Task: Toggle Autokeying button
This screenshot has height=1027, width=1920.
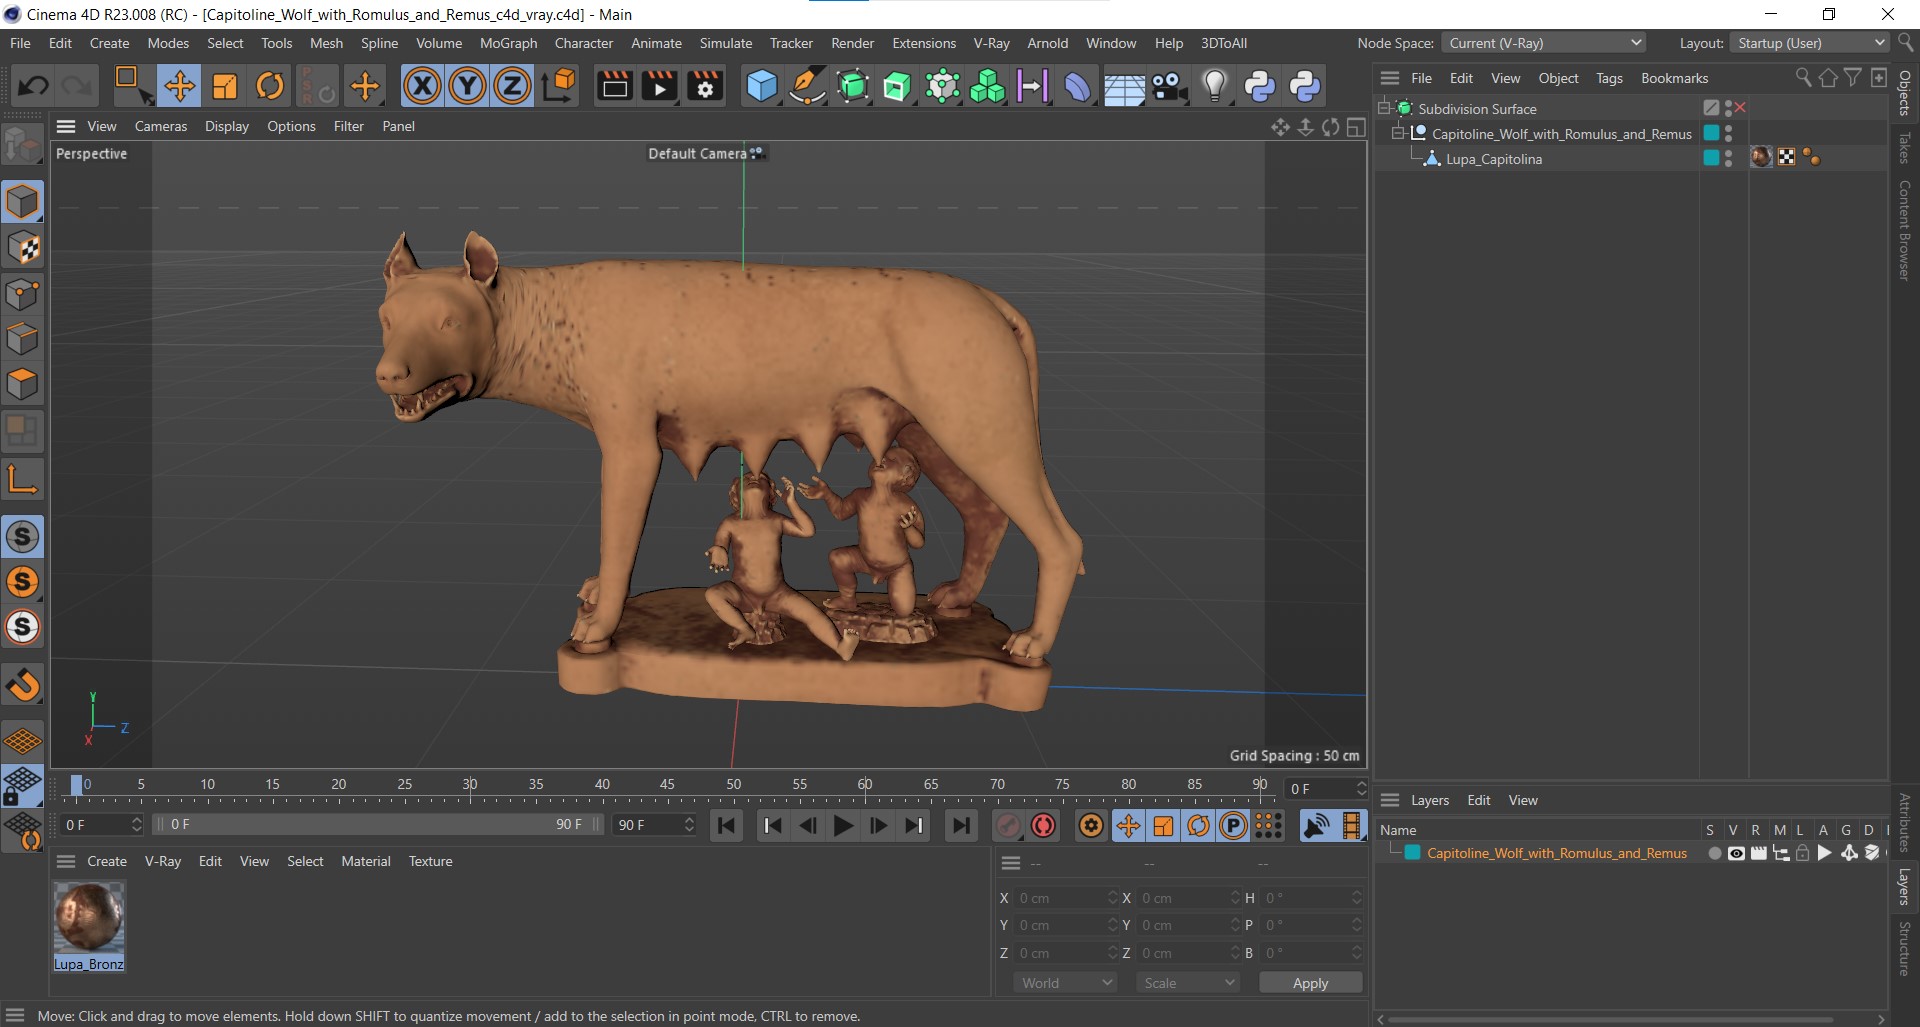Action: [x=1044, y=826]
